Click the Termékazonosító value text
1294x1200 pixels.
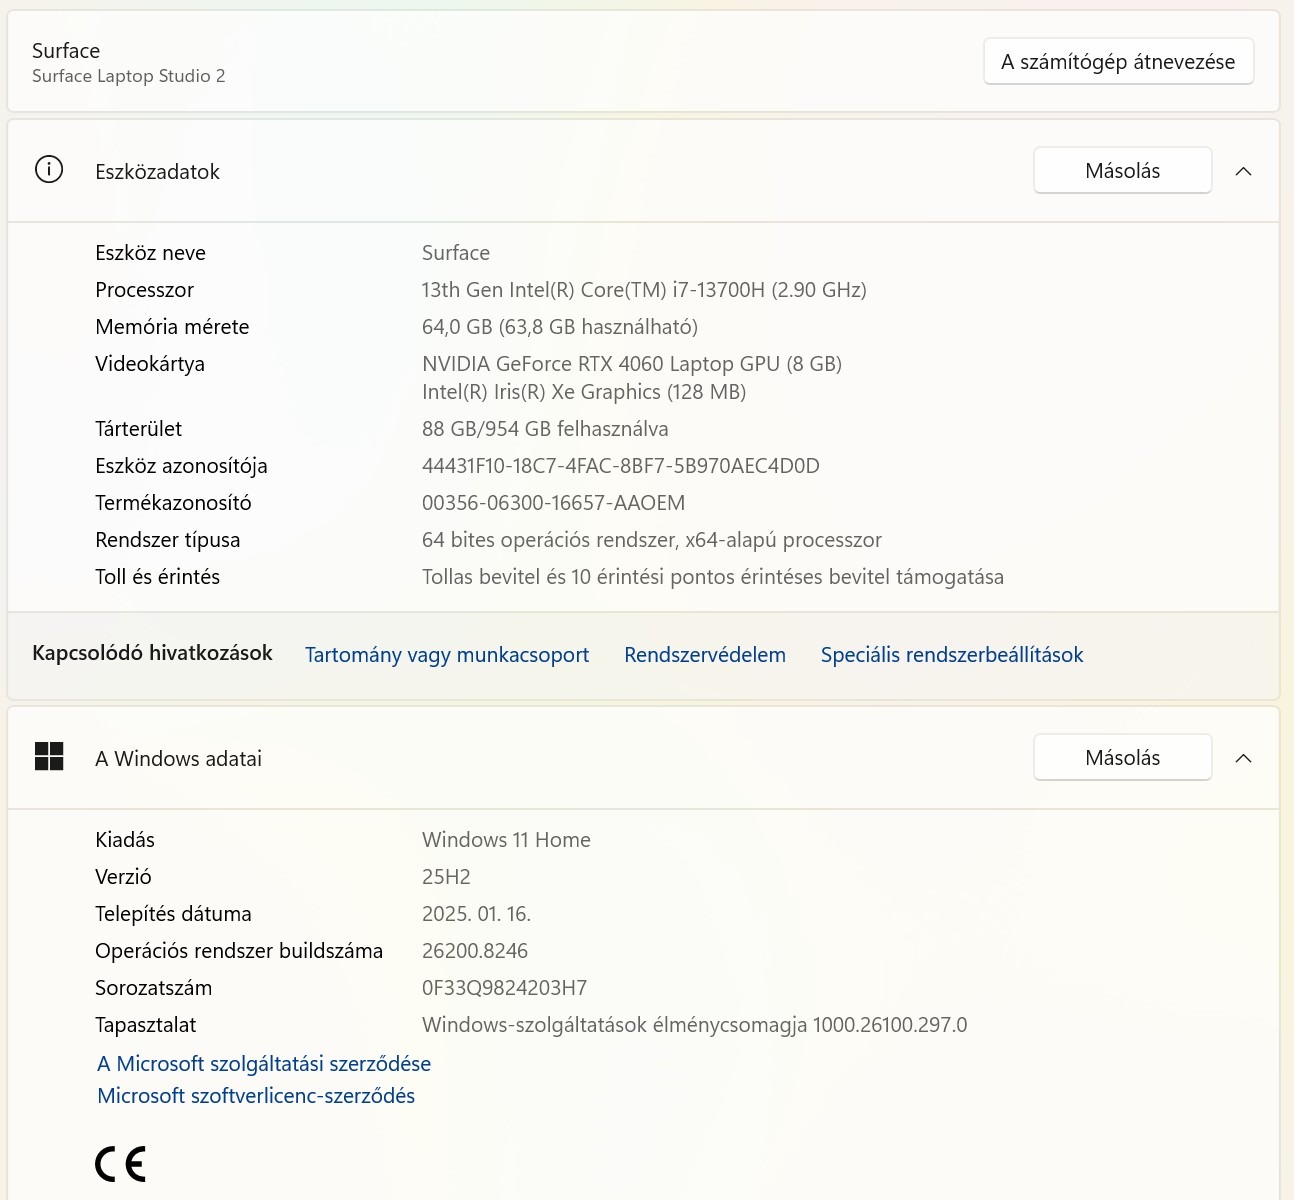click(x=553, y=503)
